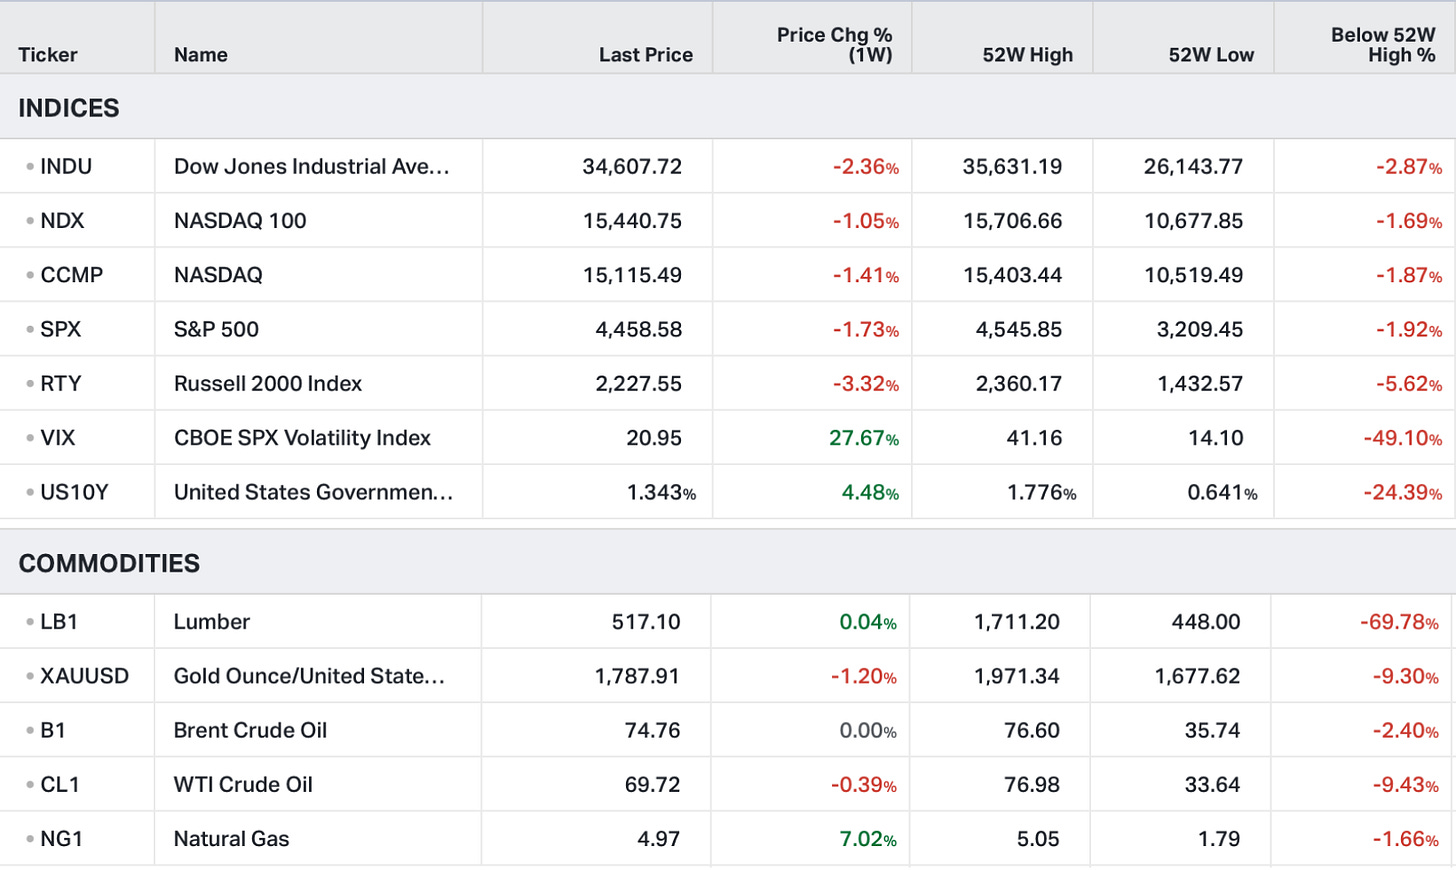Open the LB1 ticker
The image size is (1456, 870).
tap(59, 622)
